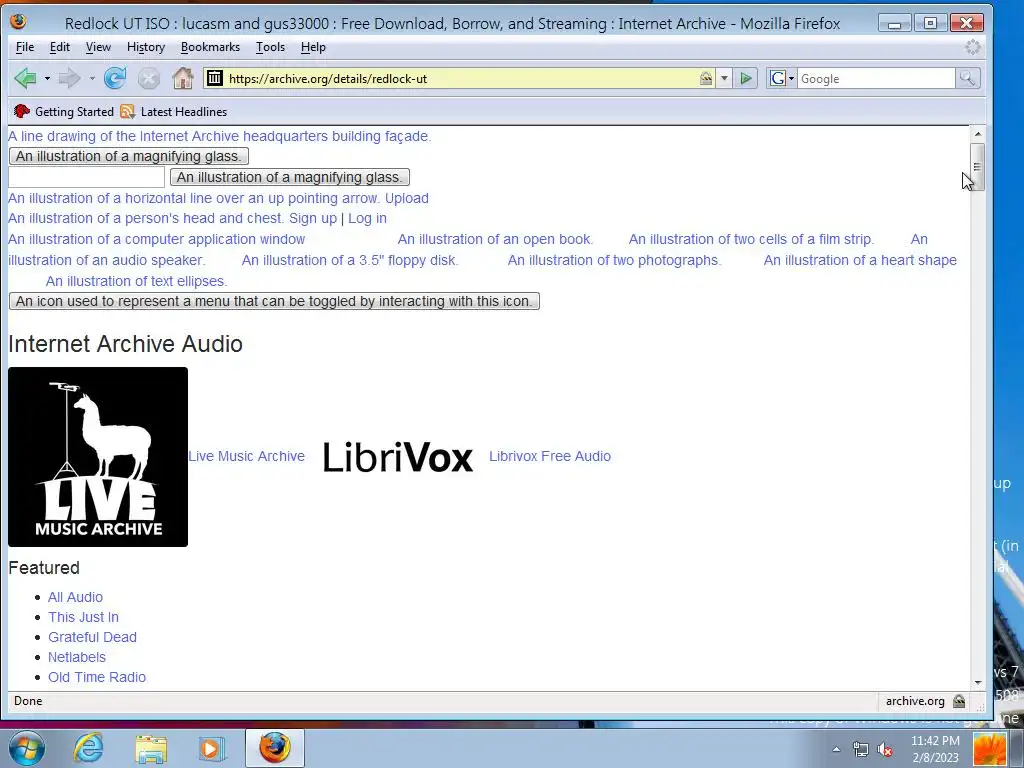Open Windows Explorer folder on the taskbar

(x=151, y=748)
